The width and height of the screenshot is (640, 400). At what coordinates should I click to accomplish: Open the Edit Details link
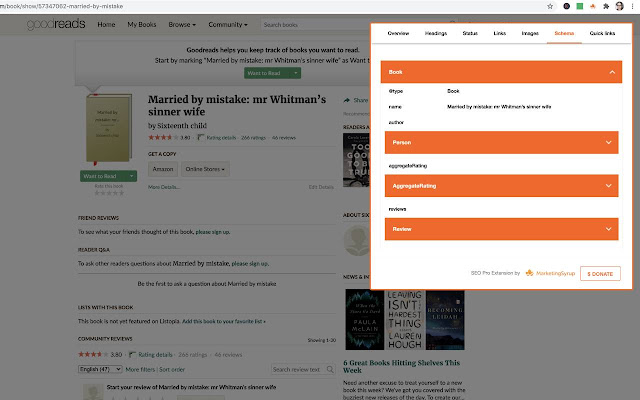(x=321, y=187)
